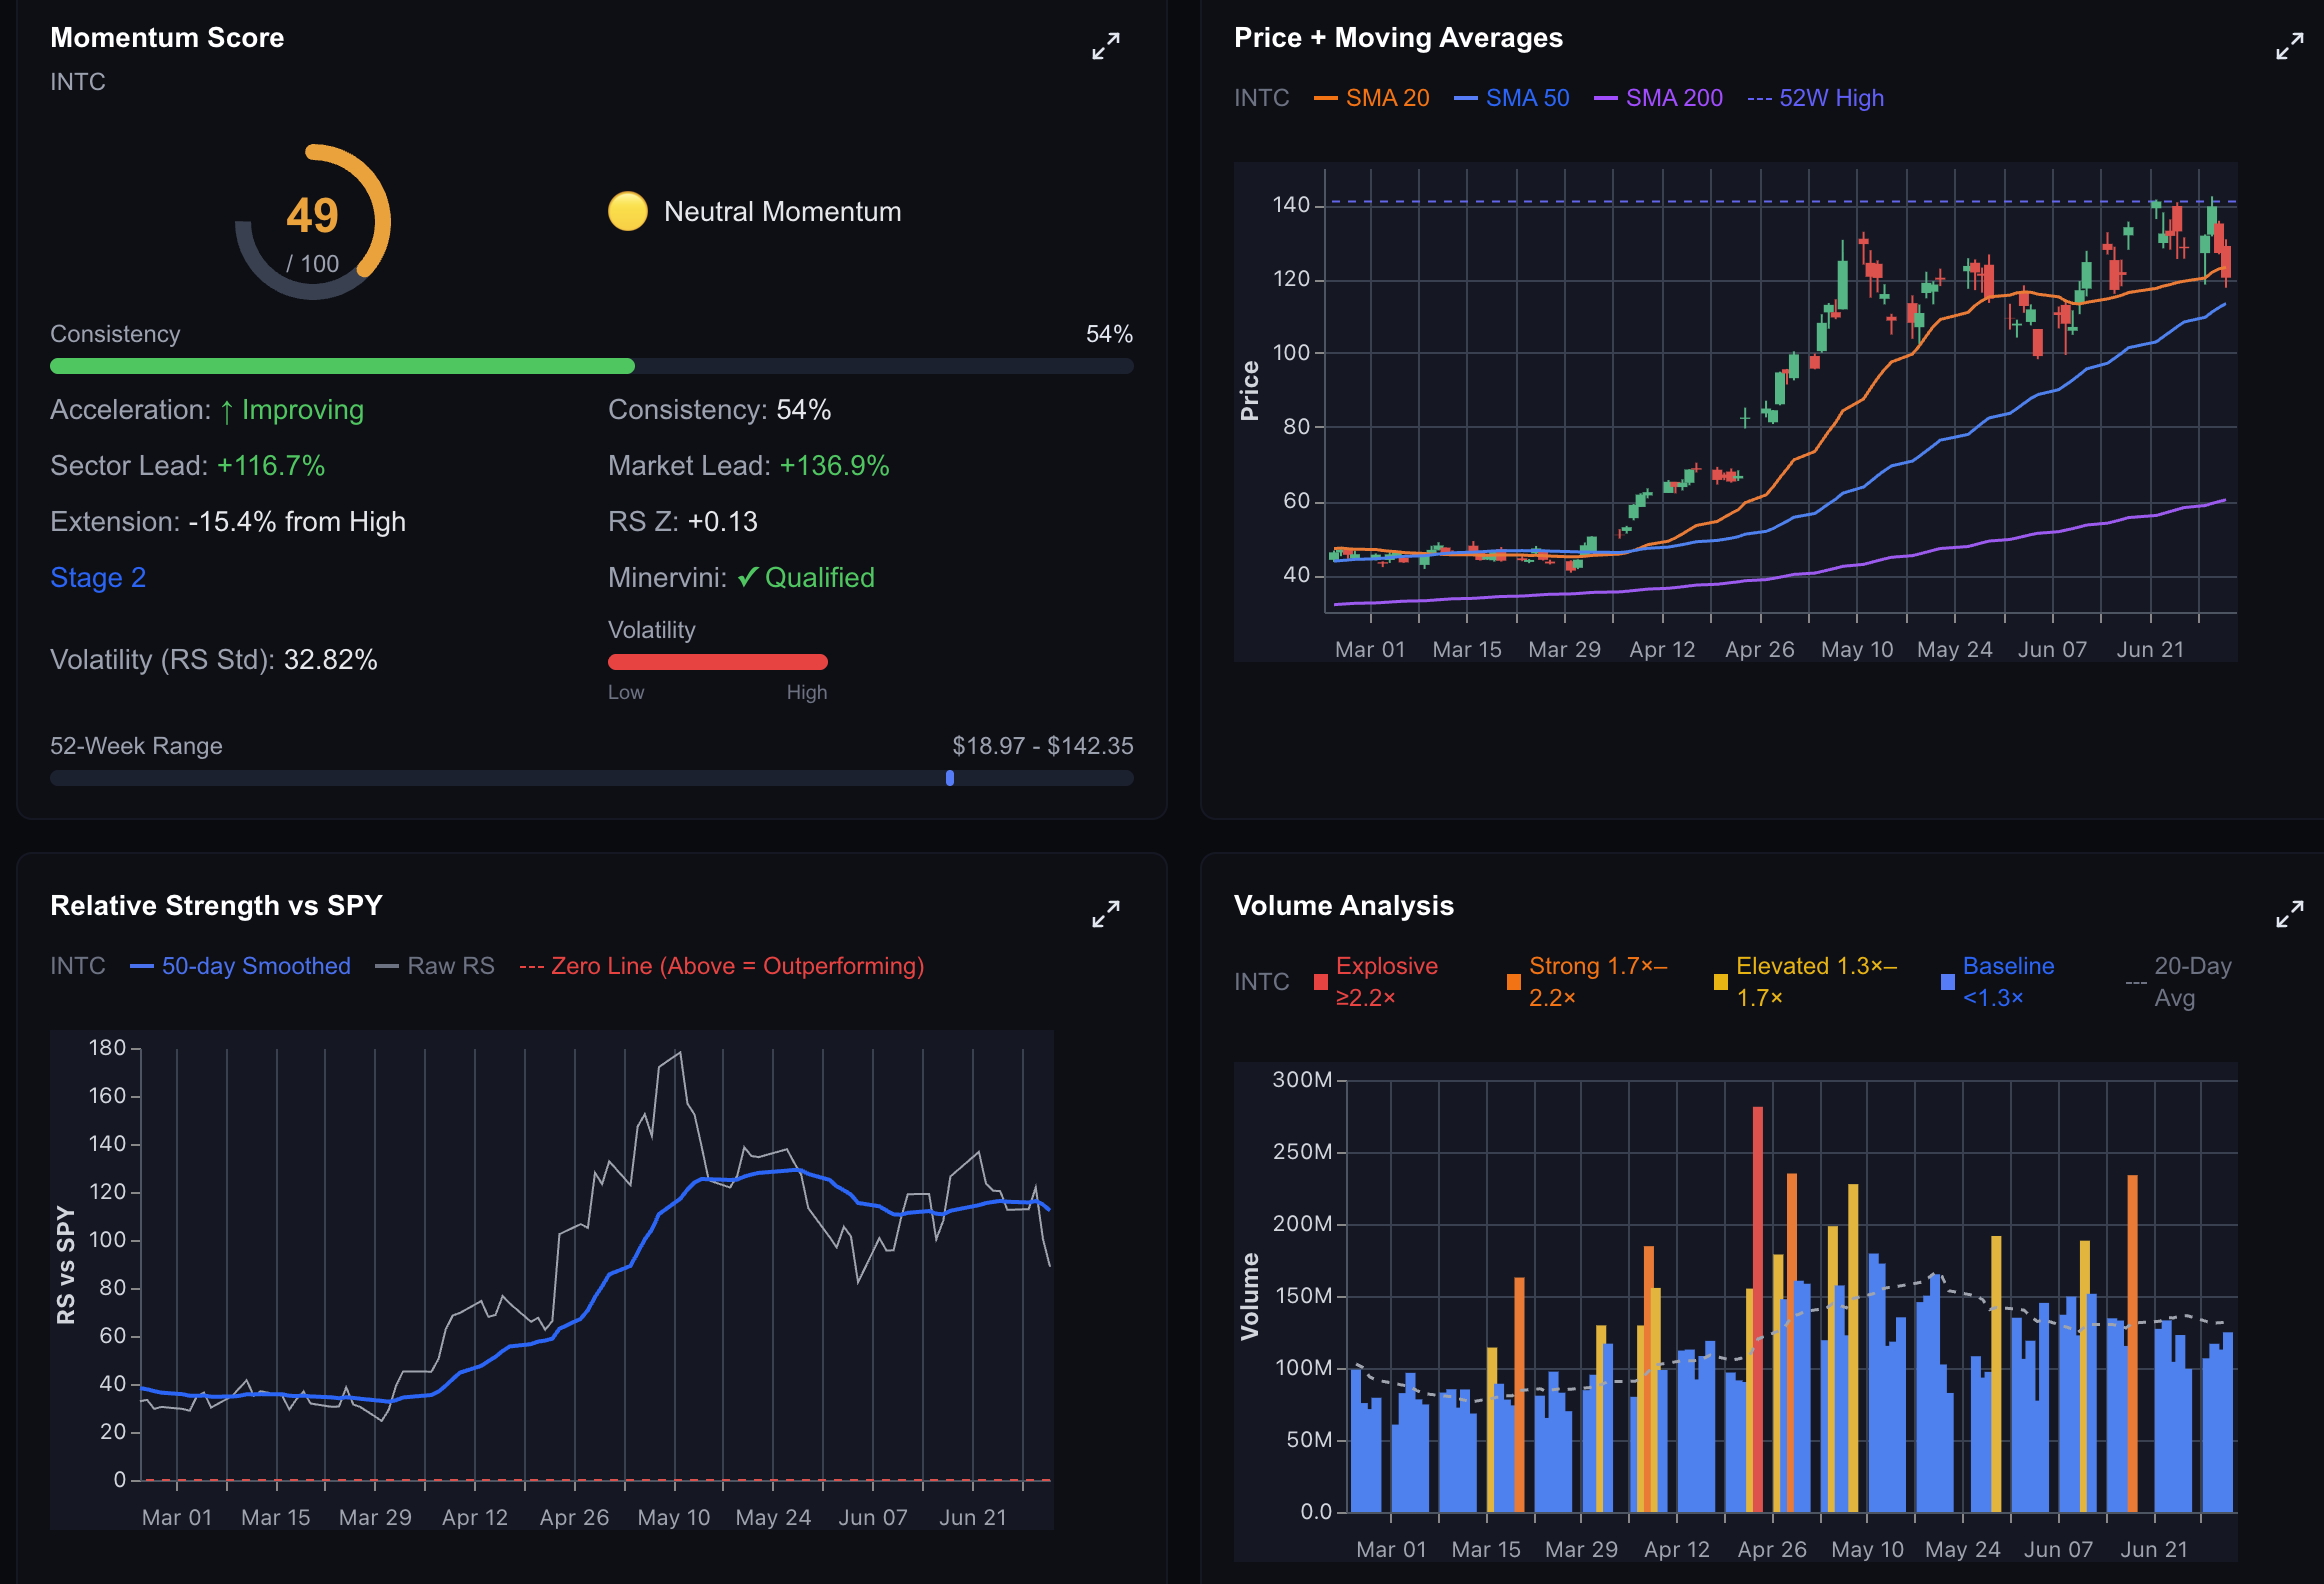Toggle 20-Day Avg volume legend entry
Image resolution: width=2324 pixels, height=1584 pixels.
click(x=2179, y=981)
